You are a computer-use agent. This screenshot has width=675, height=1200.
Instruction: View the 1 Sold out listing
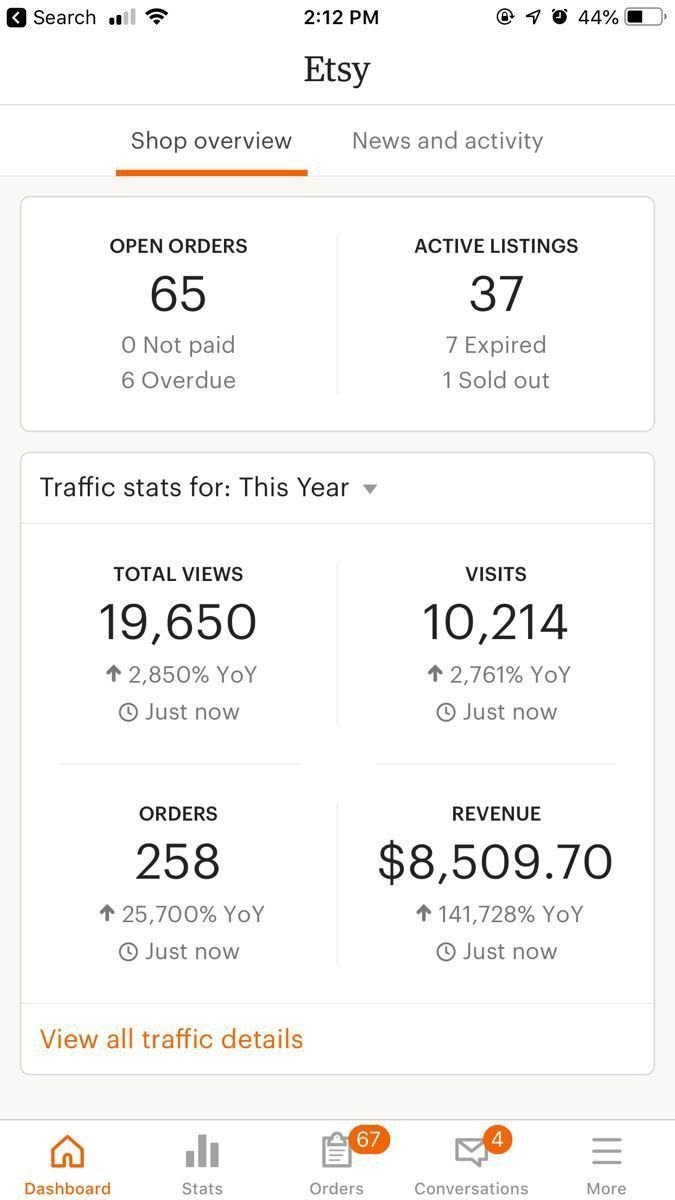point(496,380)
